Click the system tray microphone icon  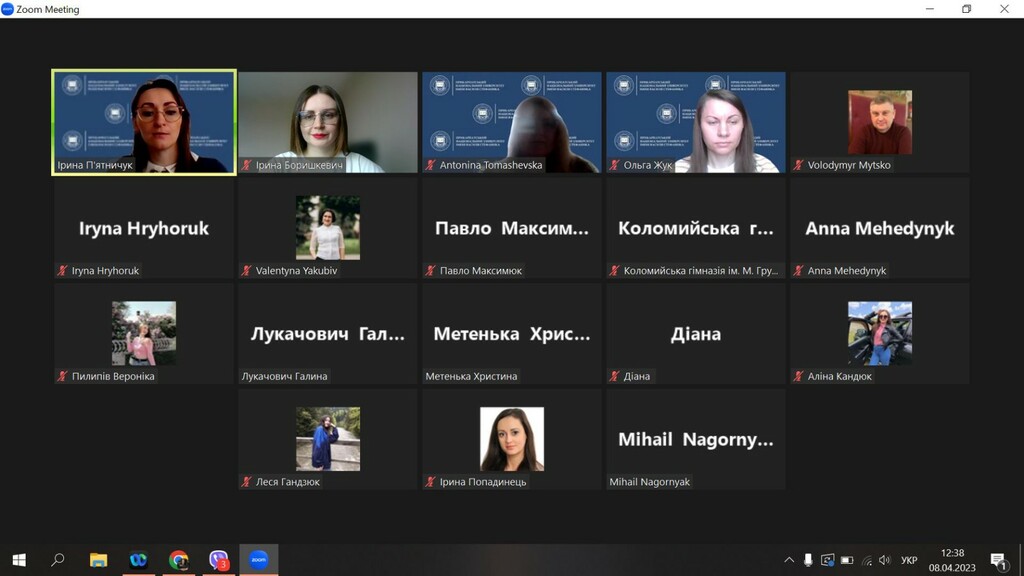808,560
